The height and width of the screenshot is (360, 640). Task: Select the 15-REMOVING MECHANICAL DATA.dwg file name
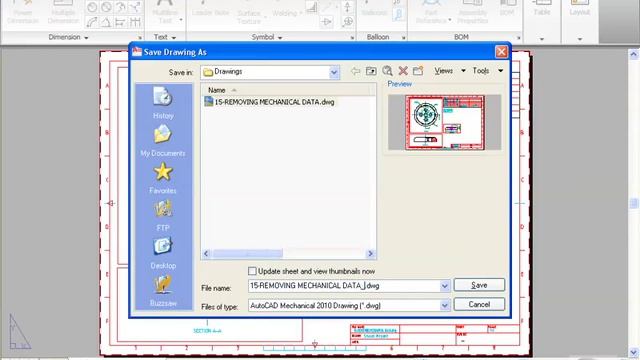pyautogui.click(x=274, y=102)
